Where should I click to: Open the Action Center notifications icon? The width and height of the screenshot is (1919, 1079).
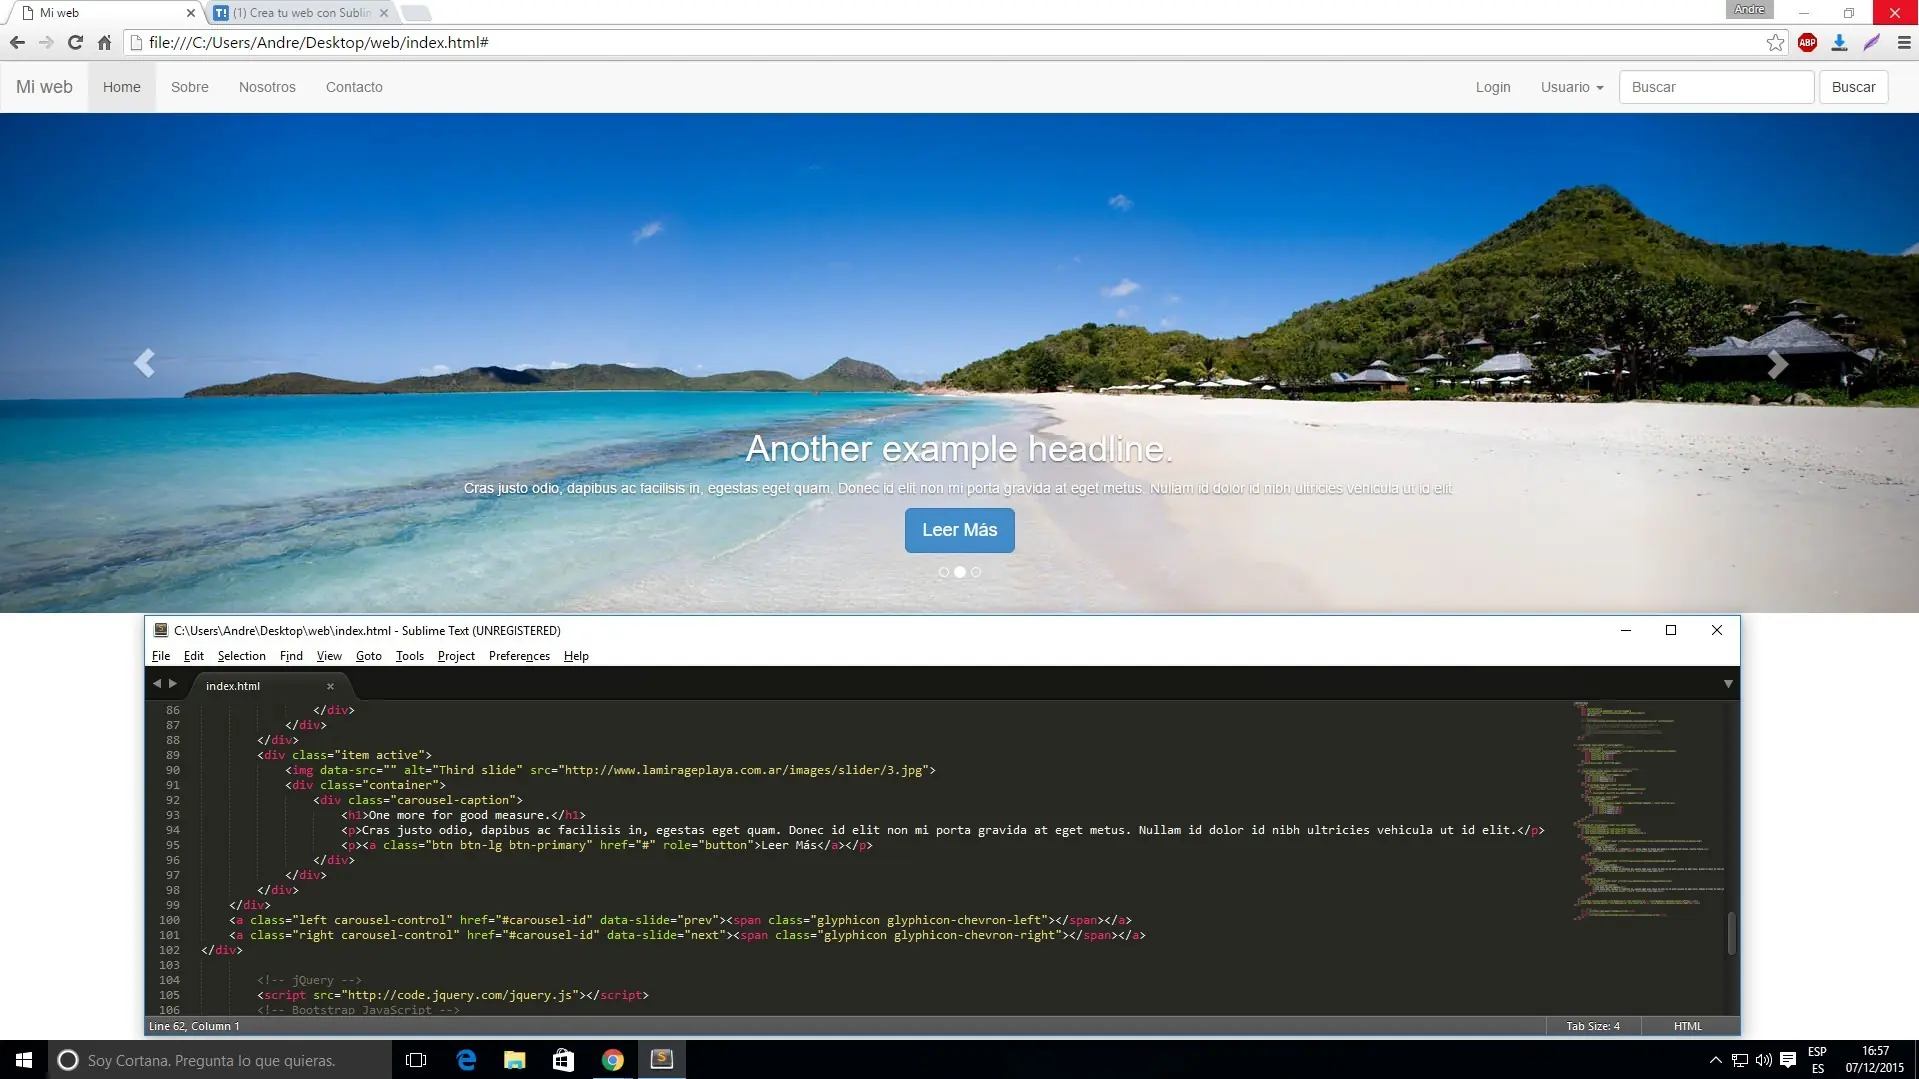(x=1788, y=1060)
